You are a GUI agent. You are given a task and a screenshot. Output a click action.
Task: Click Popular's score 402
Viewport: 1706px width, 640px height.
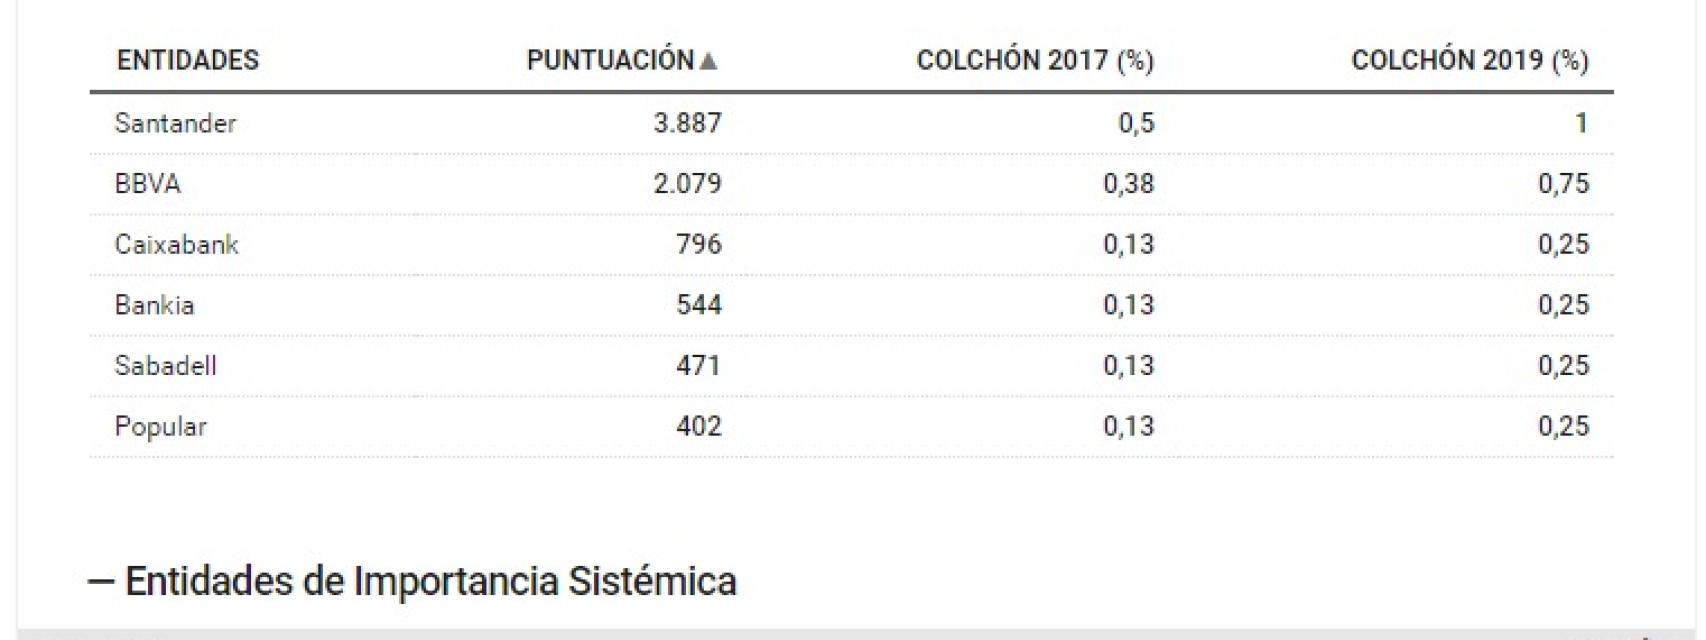[698, 426]
